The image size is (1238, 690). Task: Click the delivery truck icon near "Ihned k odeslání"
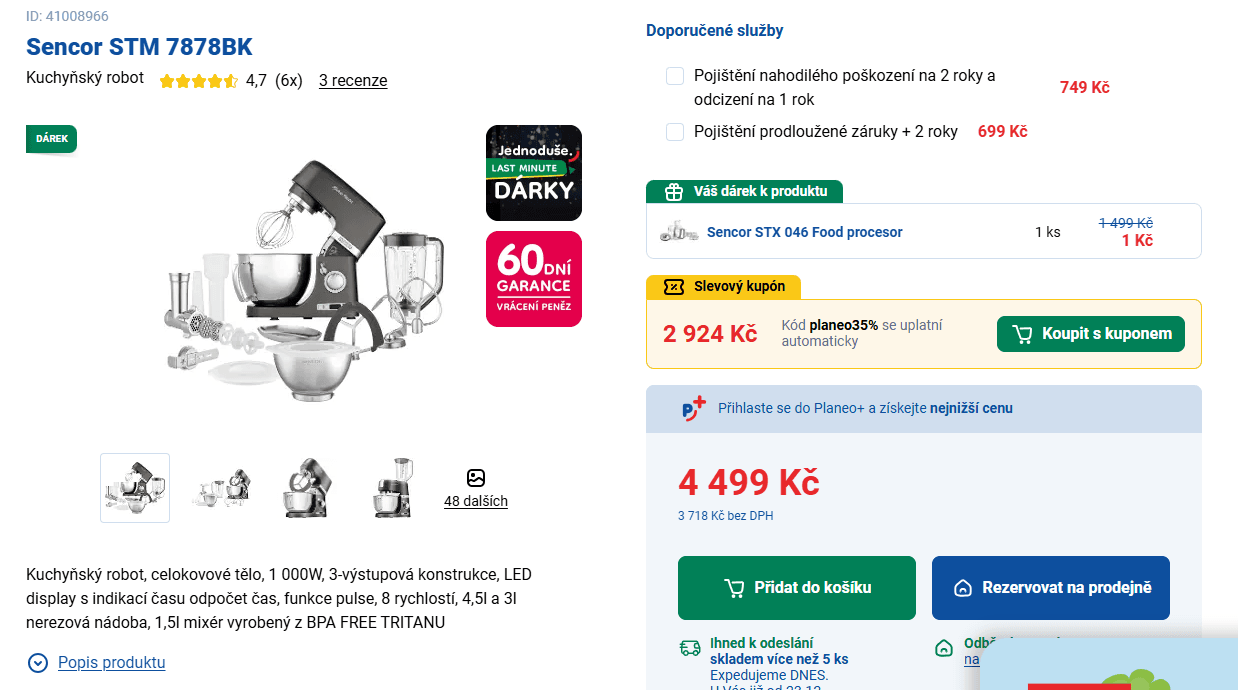point(689,647)
